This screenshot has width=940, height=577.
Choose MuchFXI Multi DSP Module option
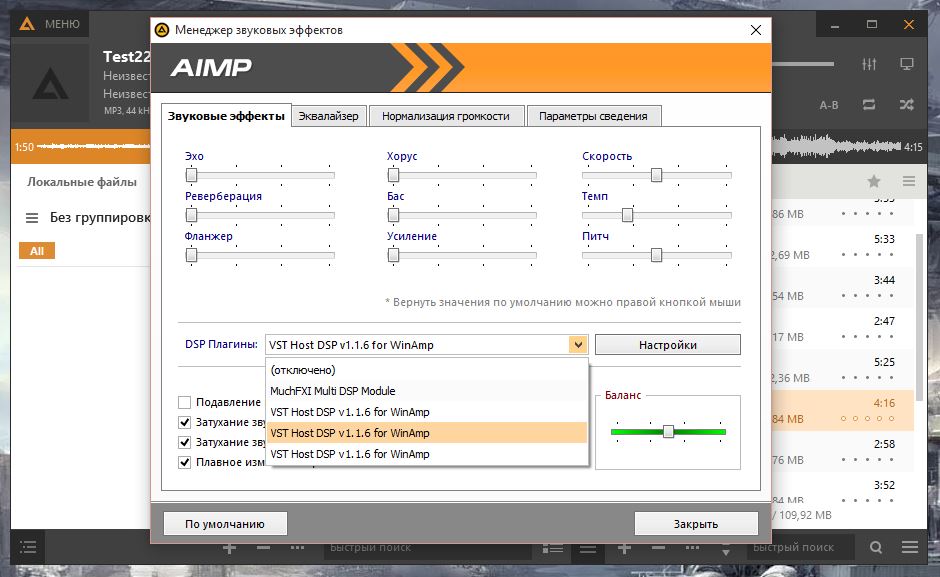click(426, 391)
